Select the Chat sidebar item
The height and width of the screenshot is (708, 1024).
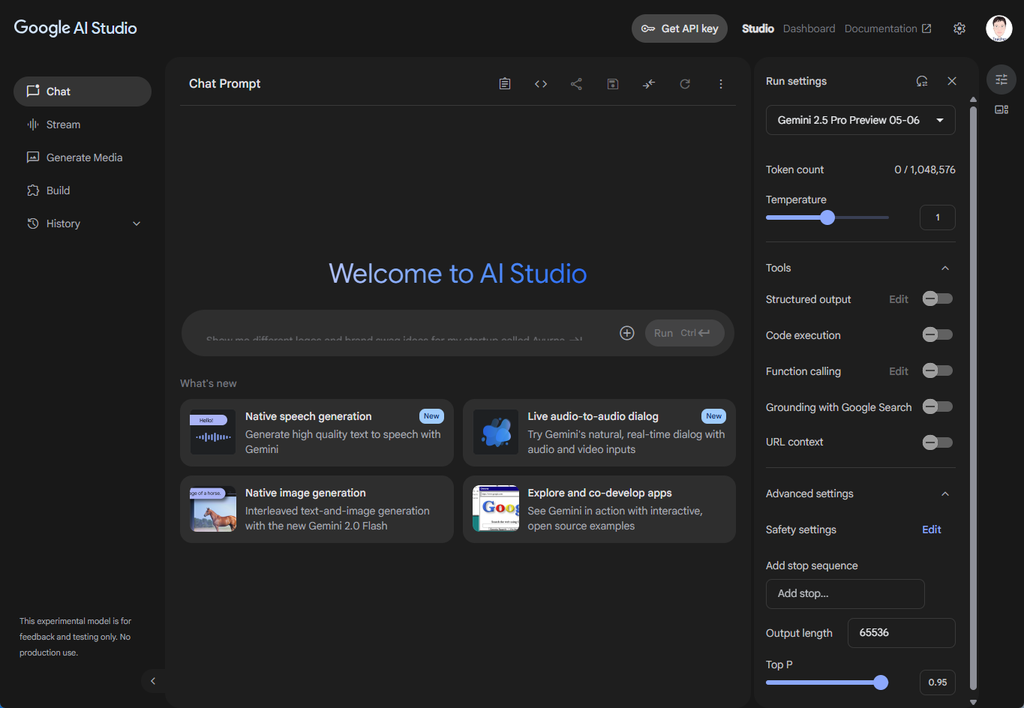point(82,91)
